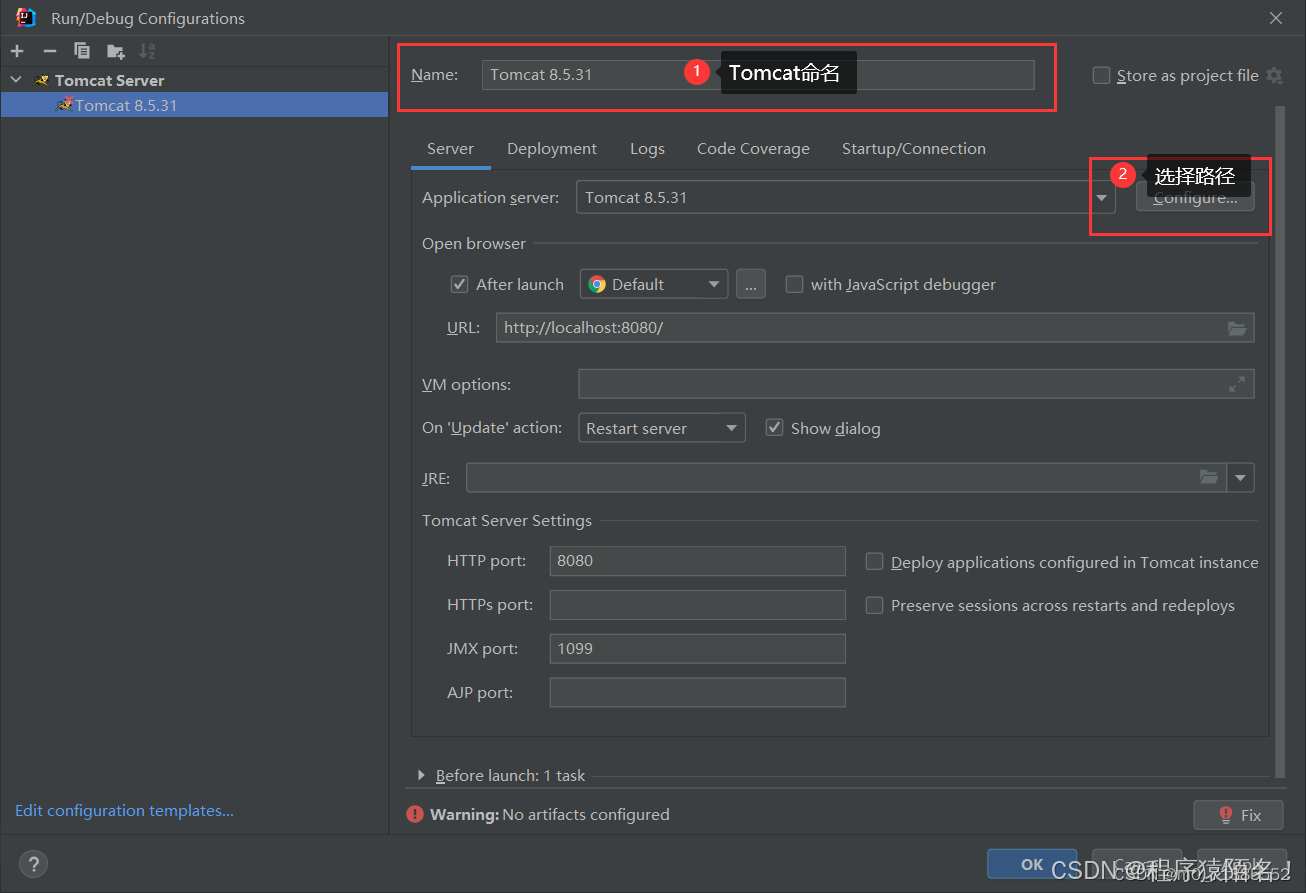
Task: Switch to Deployment tab
Action: point(552,149)
